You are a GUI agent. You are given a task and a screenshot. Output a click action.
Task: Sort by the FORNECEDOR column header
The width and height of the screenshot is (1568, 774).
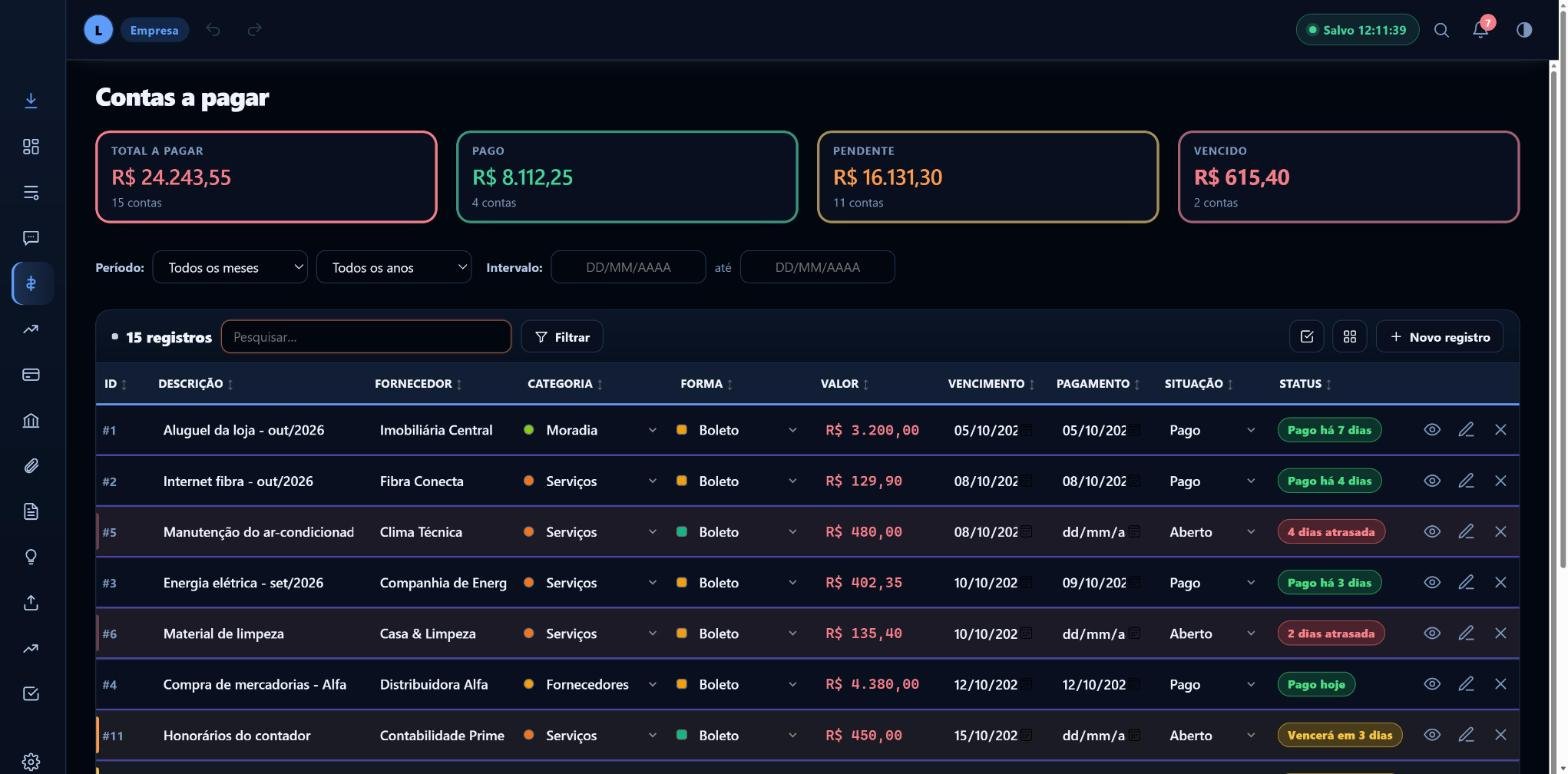[418, 384]
